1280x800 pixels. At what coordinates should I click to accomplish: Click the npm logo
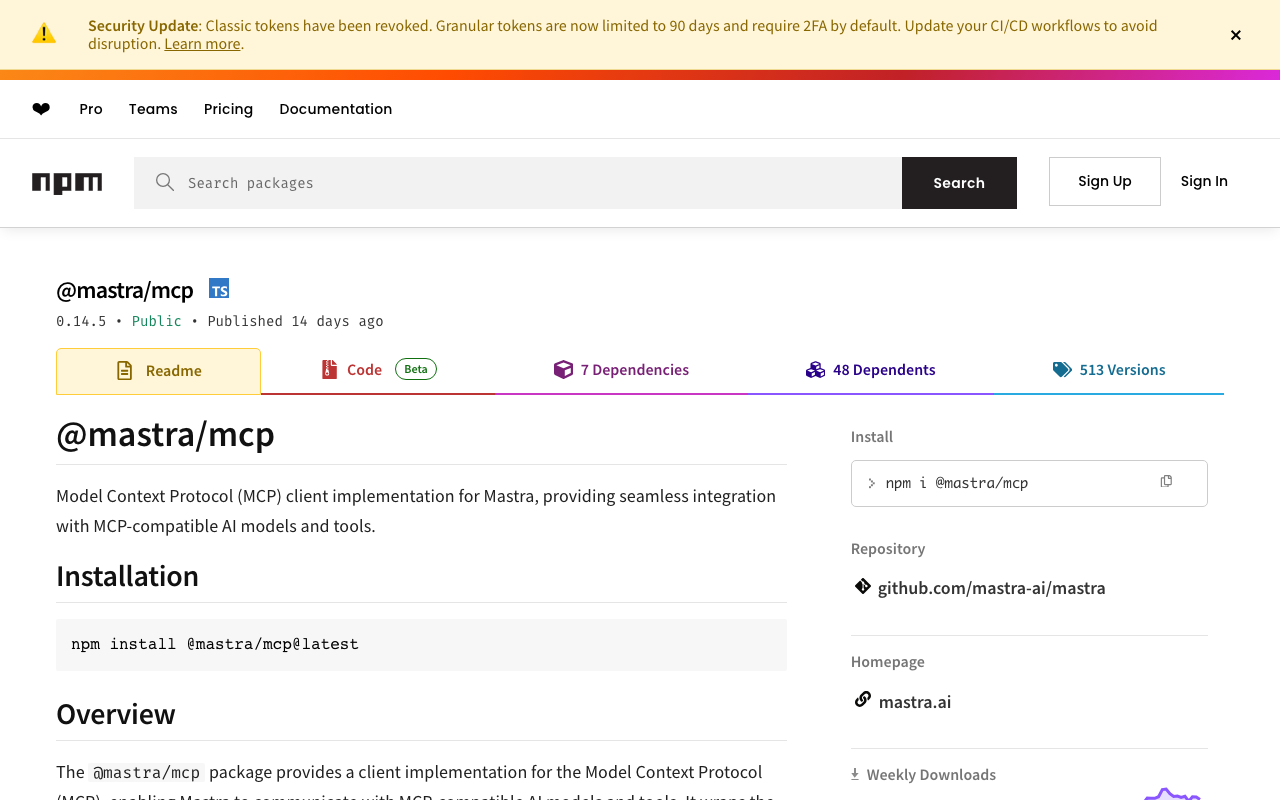click(x=67, y=183)
